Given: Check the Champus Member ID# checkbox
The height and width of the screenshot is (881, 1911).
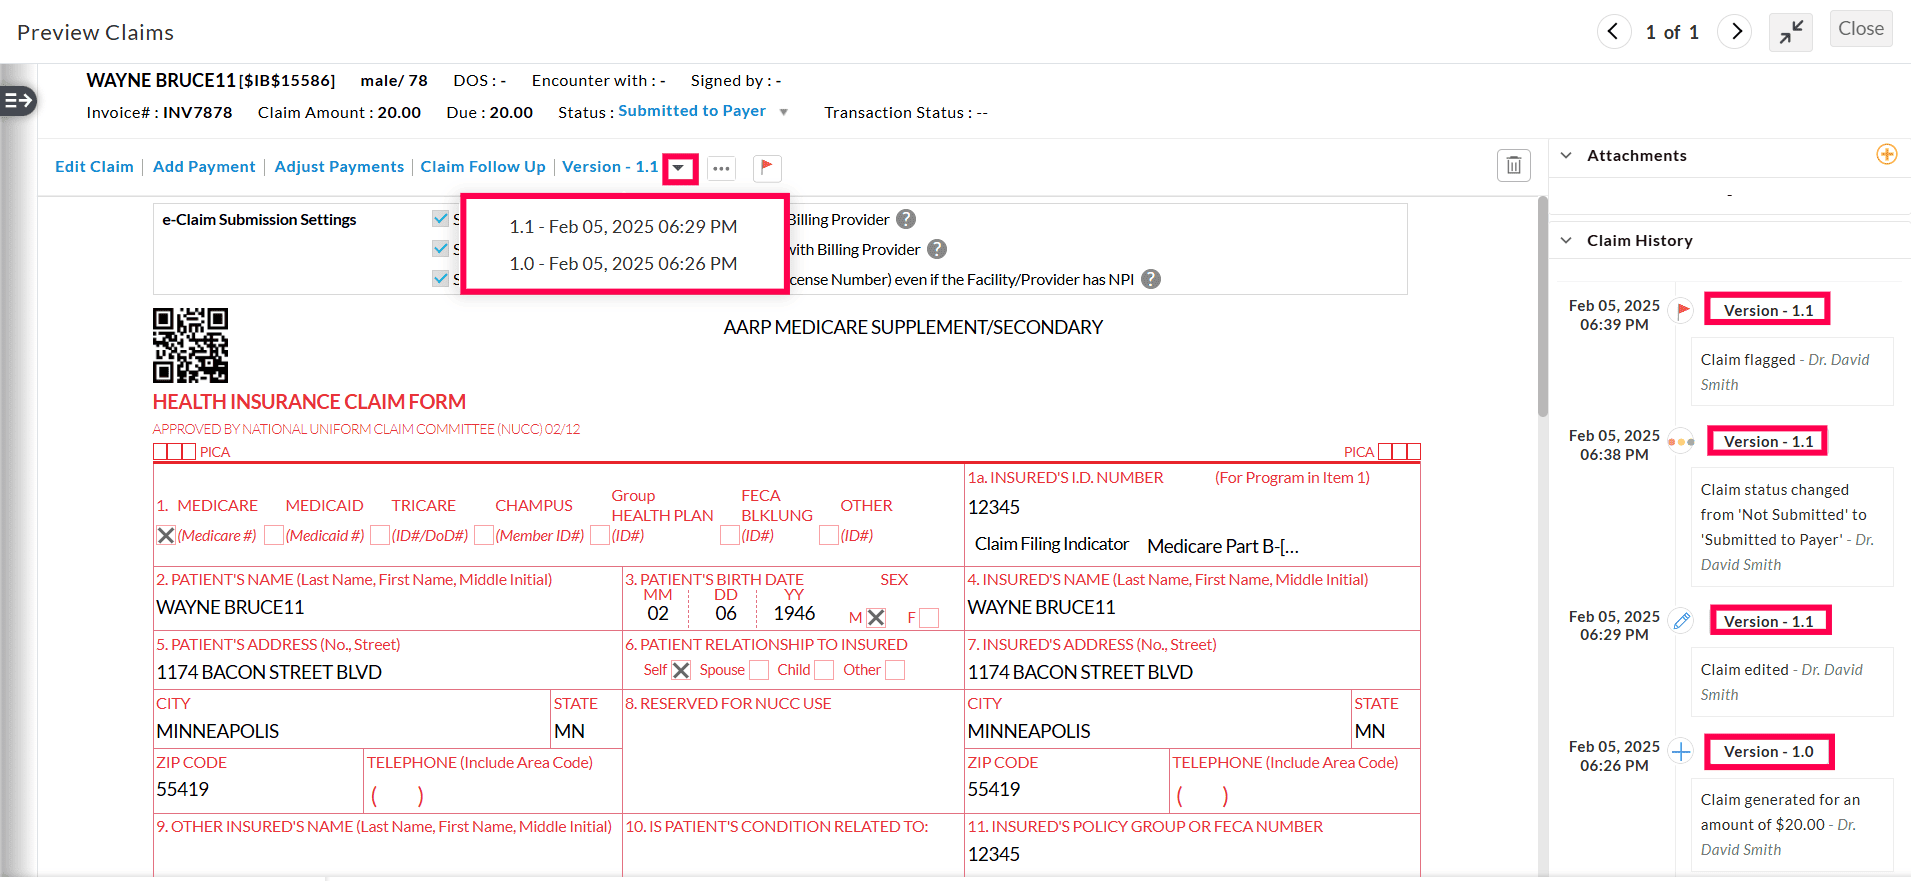Looking at the screenshot, I should pos(484,536).
